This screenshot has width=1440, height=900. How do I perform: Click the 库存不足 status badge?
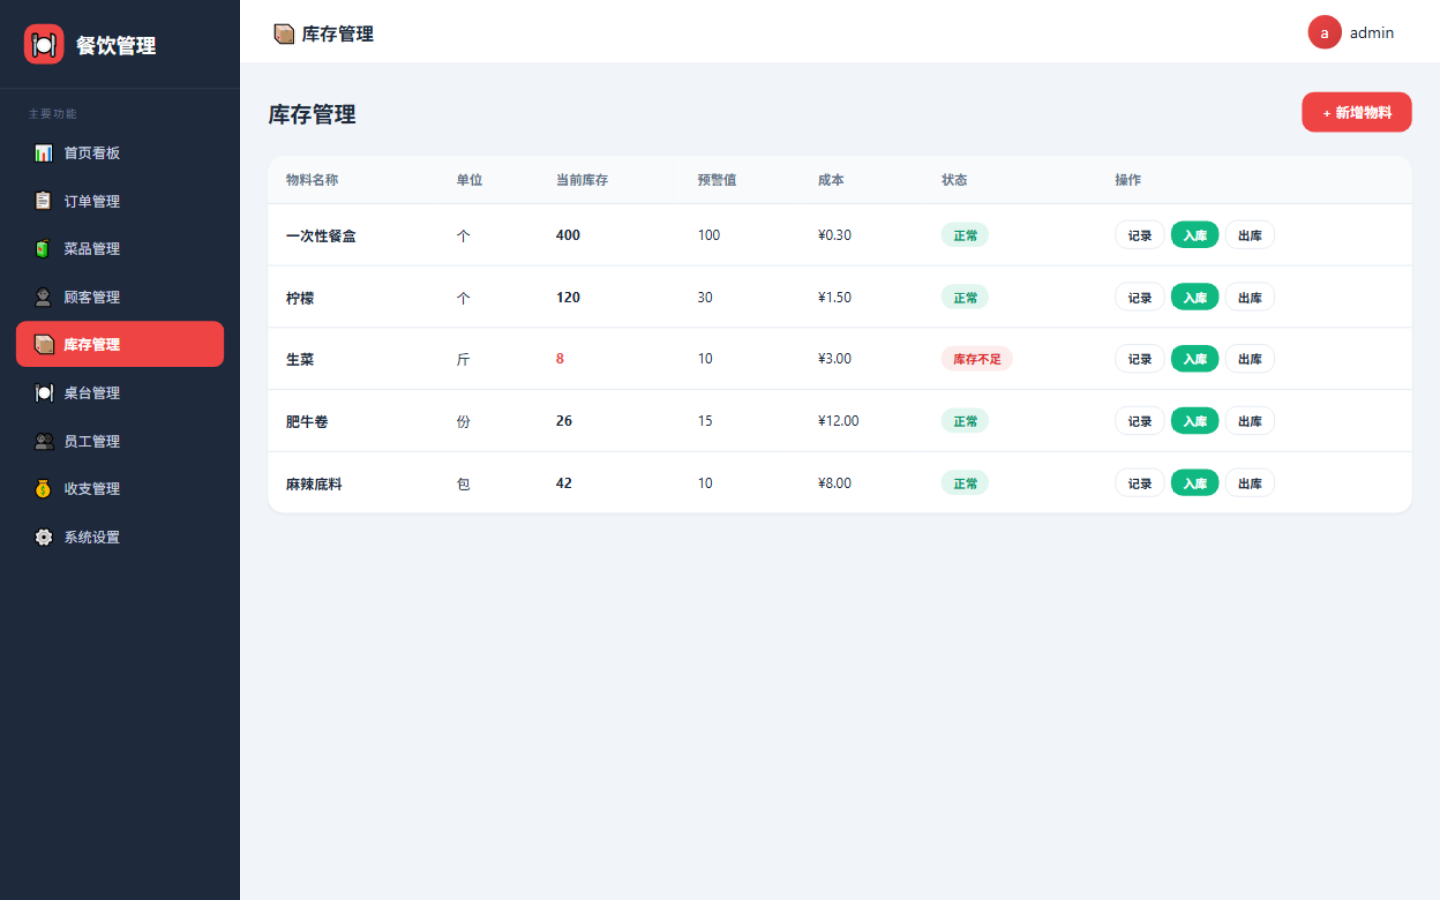pyautogui.click(x=976, y=359)
